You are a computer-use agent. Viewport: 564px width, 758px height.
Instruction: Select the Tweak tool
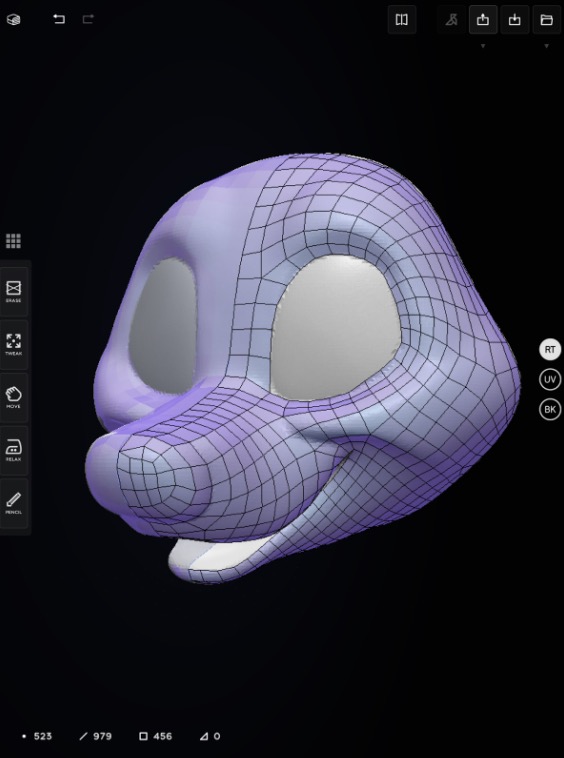[x=14, y=344]
